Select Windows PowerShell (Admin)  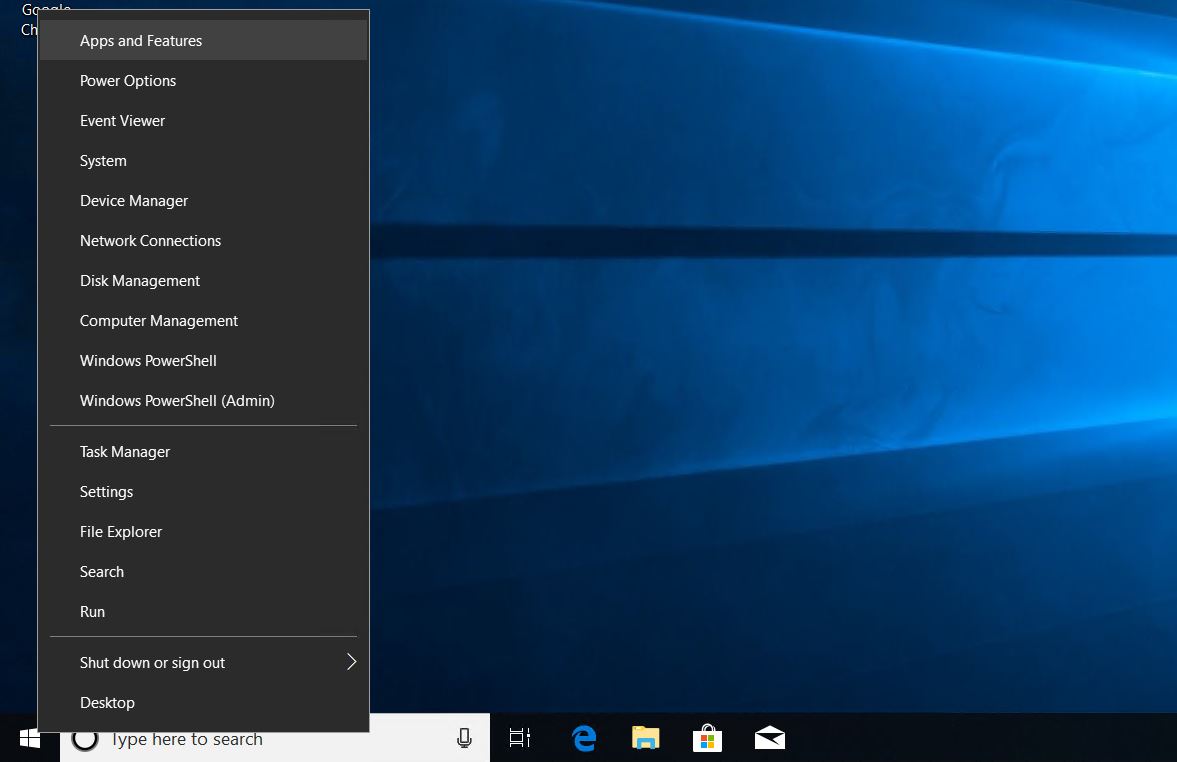pos(177,400)
